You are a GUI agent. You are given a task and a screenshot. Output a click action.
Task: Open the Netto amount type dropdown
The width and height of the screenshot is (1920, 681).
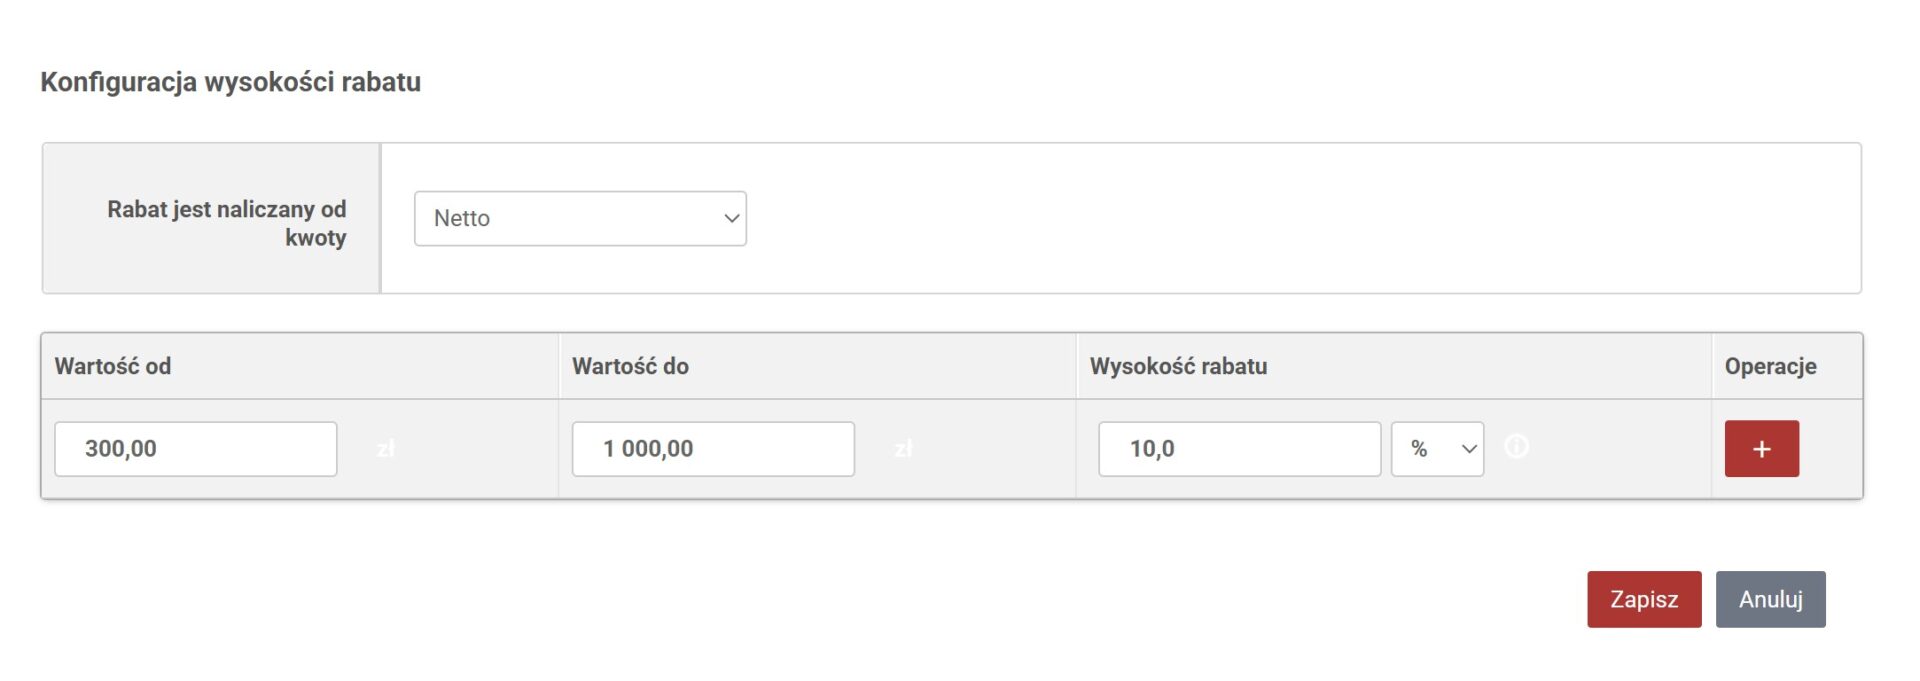pyautogui.click(x=580, y=218)
